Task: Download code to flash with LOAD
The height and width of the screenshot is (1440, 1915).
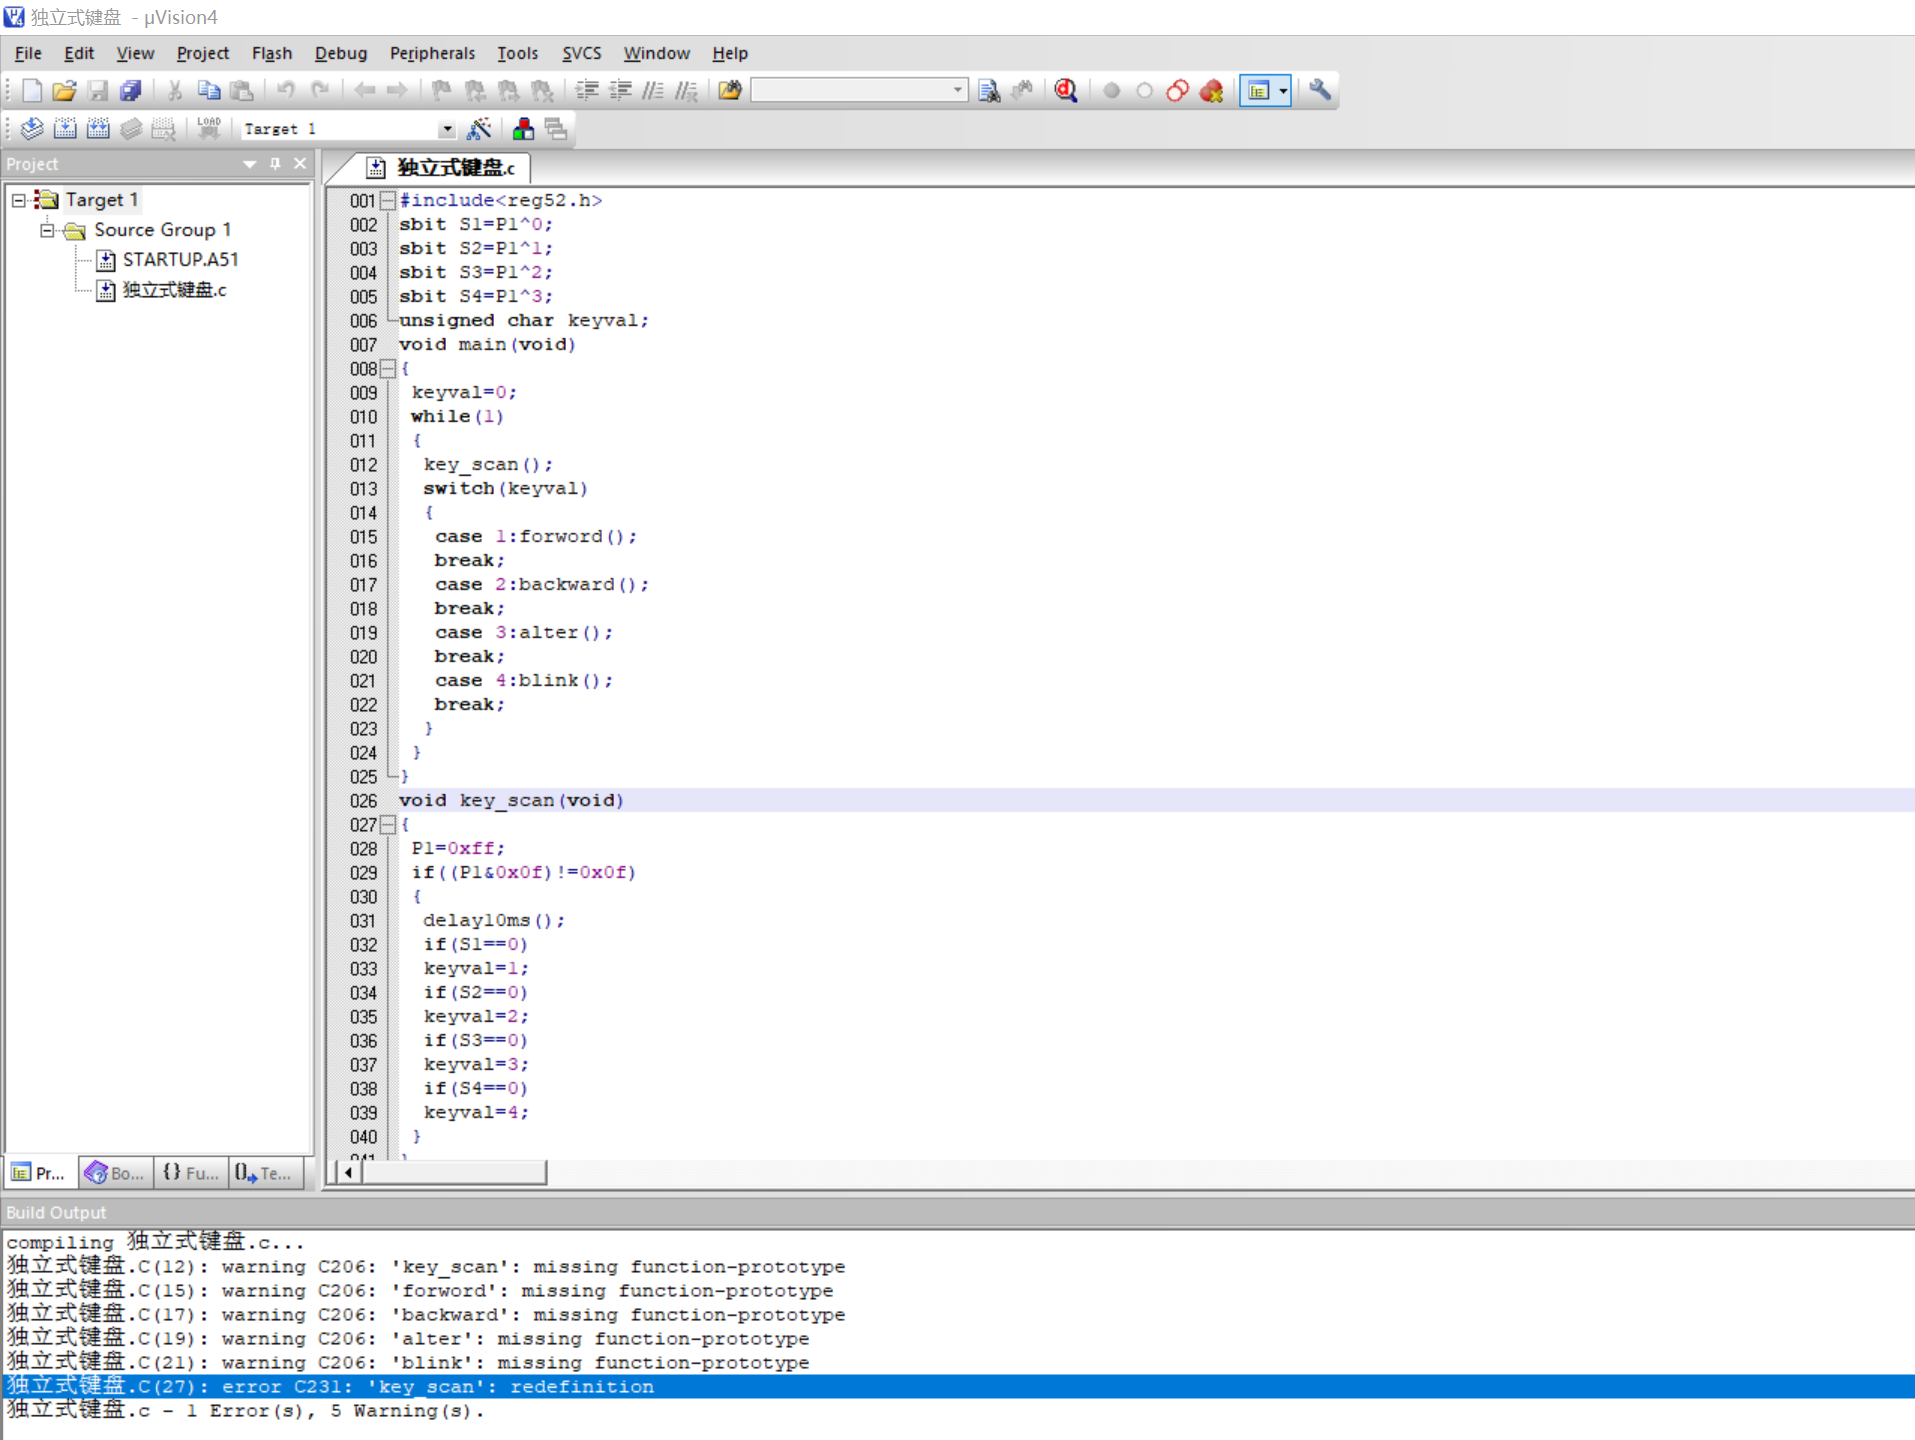Action: (208, 128)
